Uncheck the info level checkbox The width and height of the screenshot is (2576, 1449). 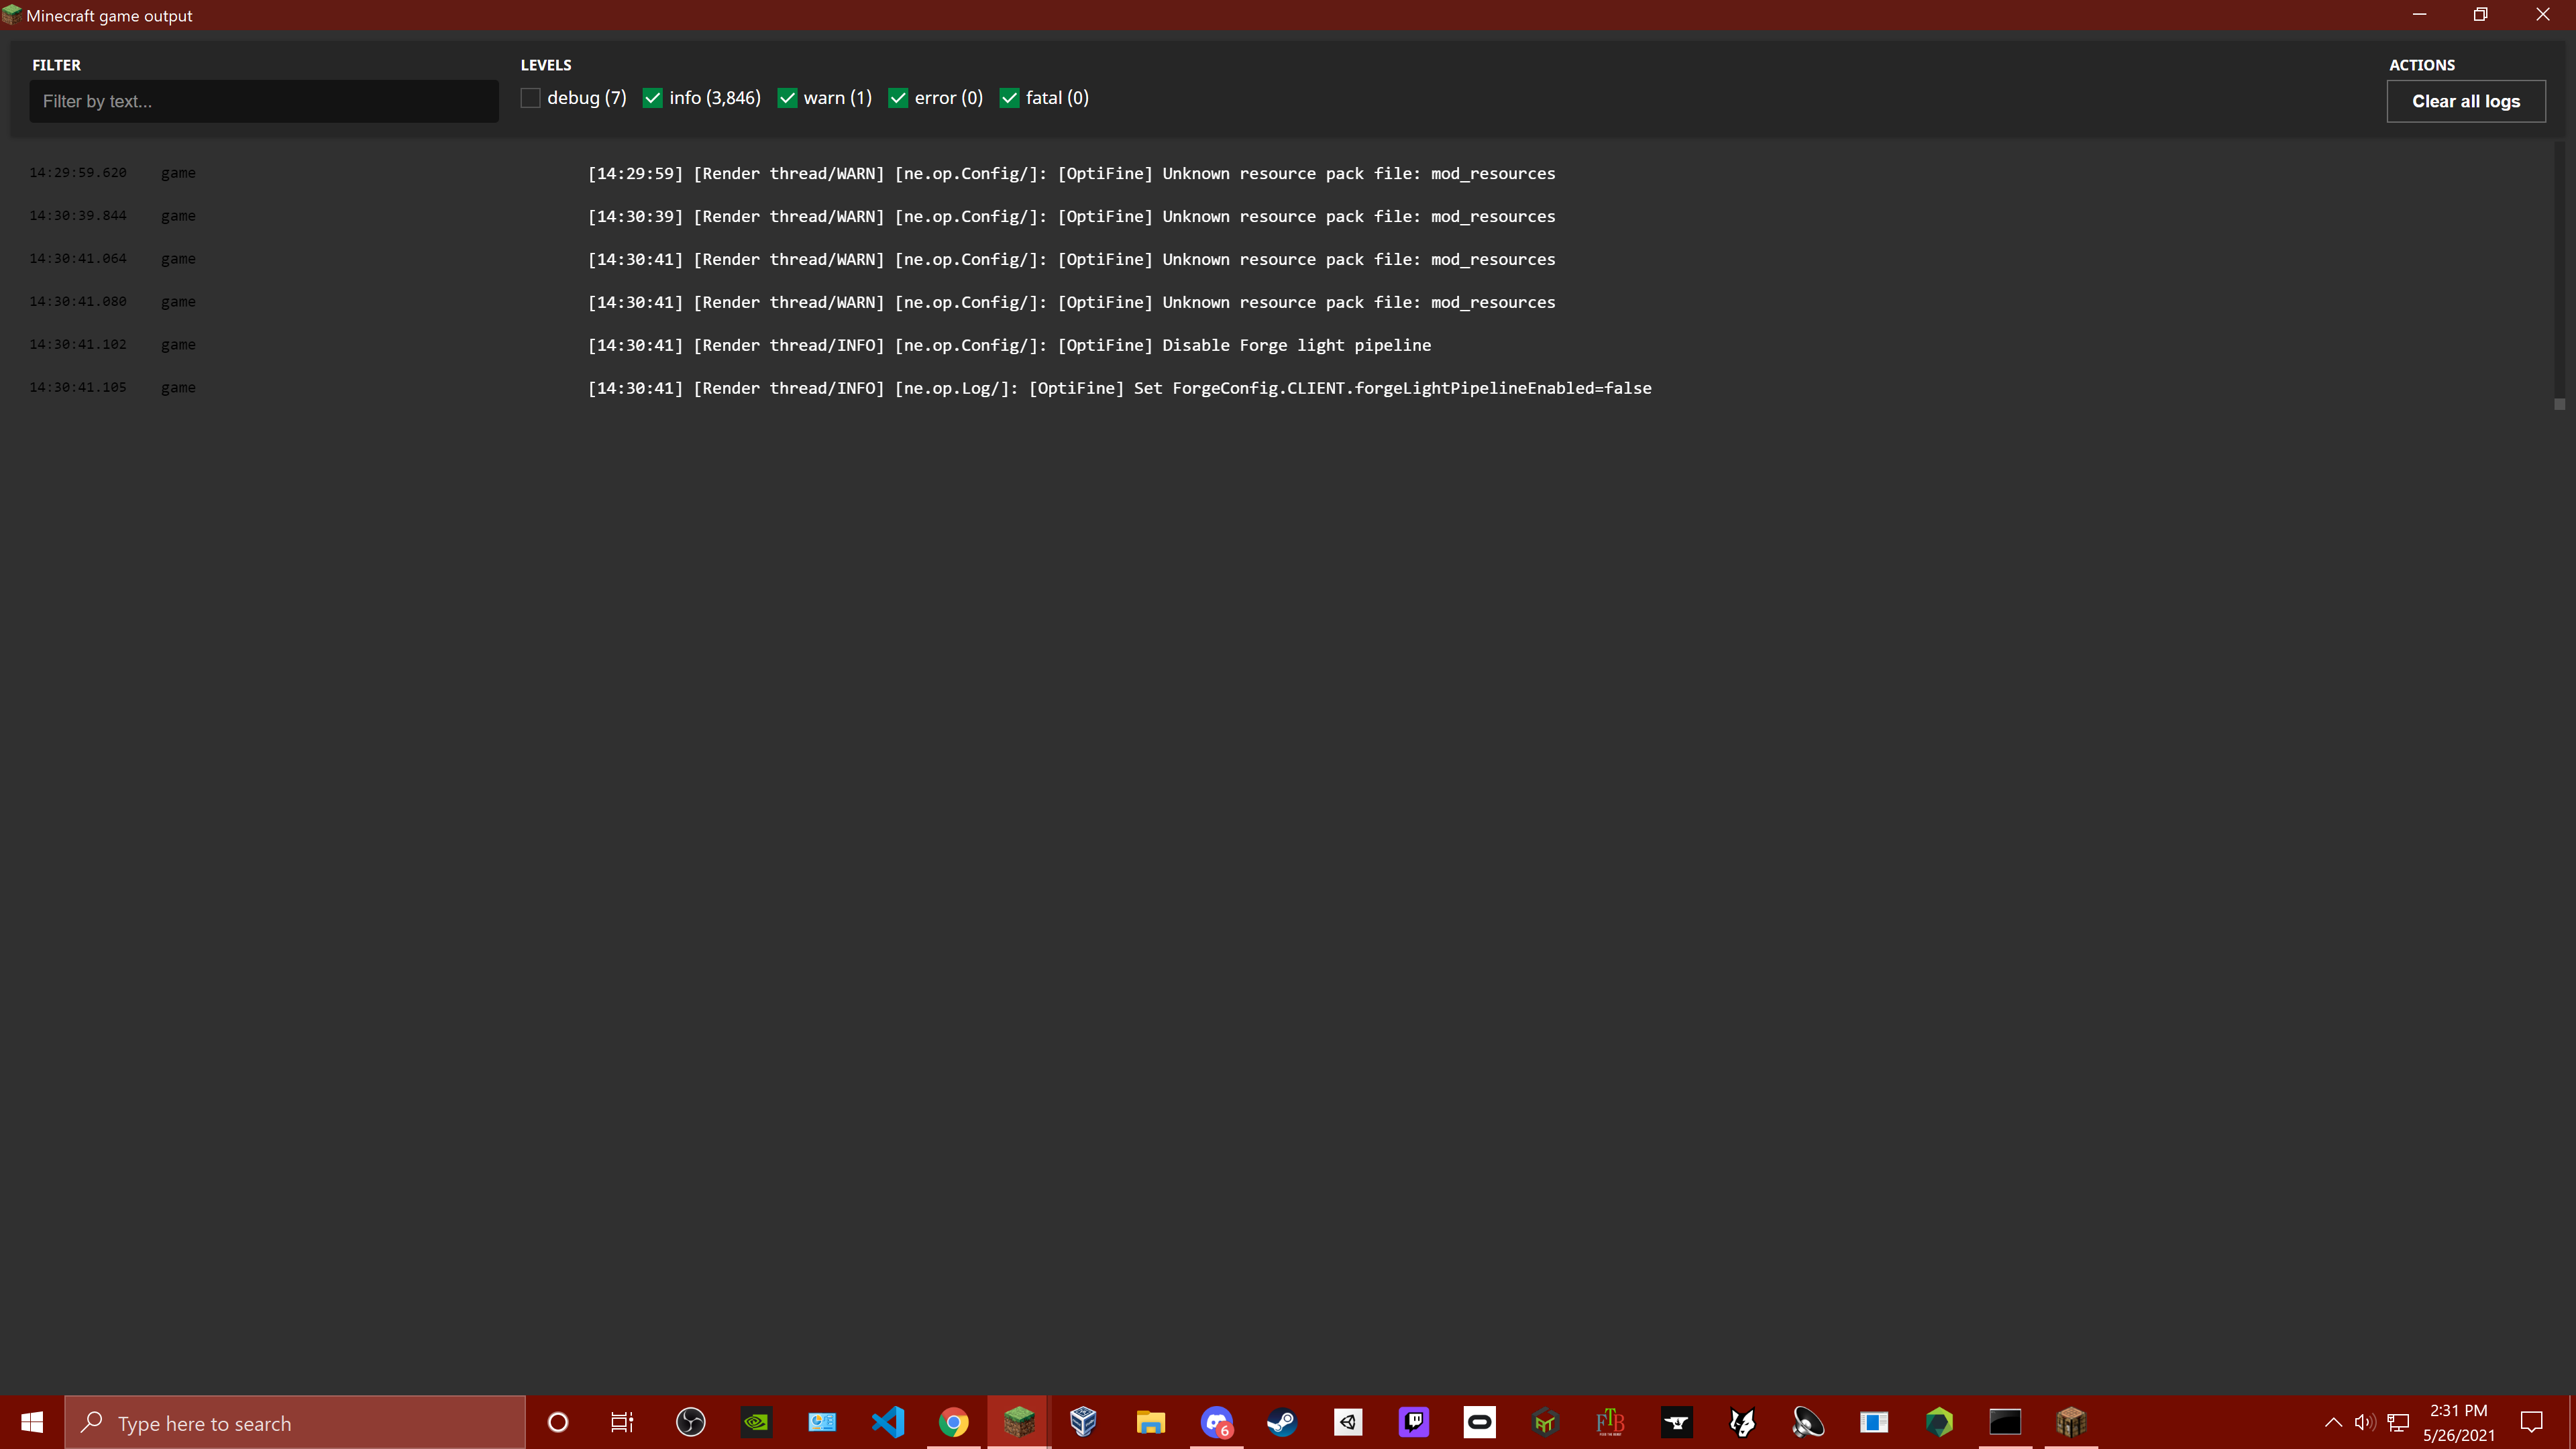pos(653,98)
